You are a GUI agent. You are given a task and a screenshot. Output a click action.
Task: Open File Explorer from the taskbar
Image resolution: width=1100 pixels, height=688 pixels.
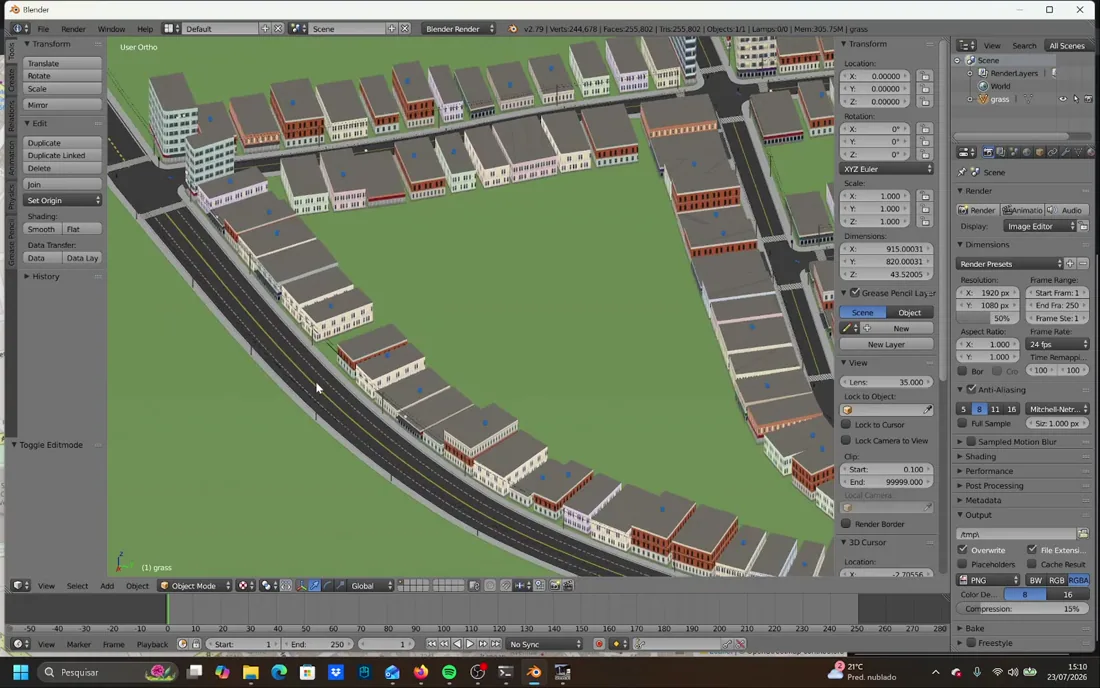(x=250, y=672)
